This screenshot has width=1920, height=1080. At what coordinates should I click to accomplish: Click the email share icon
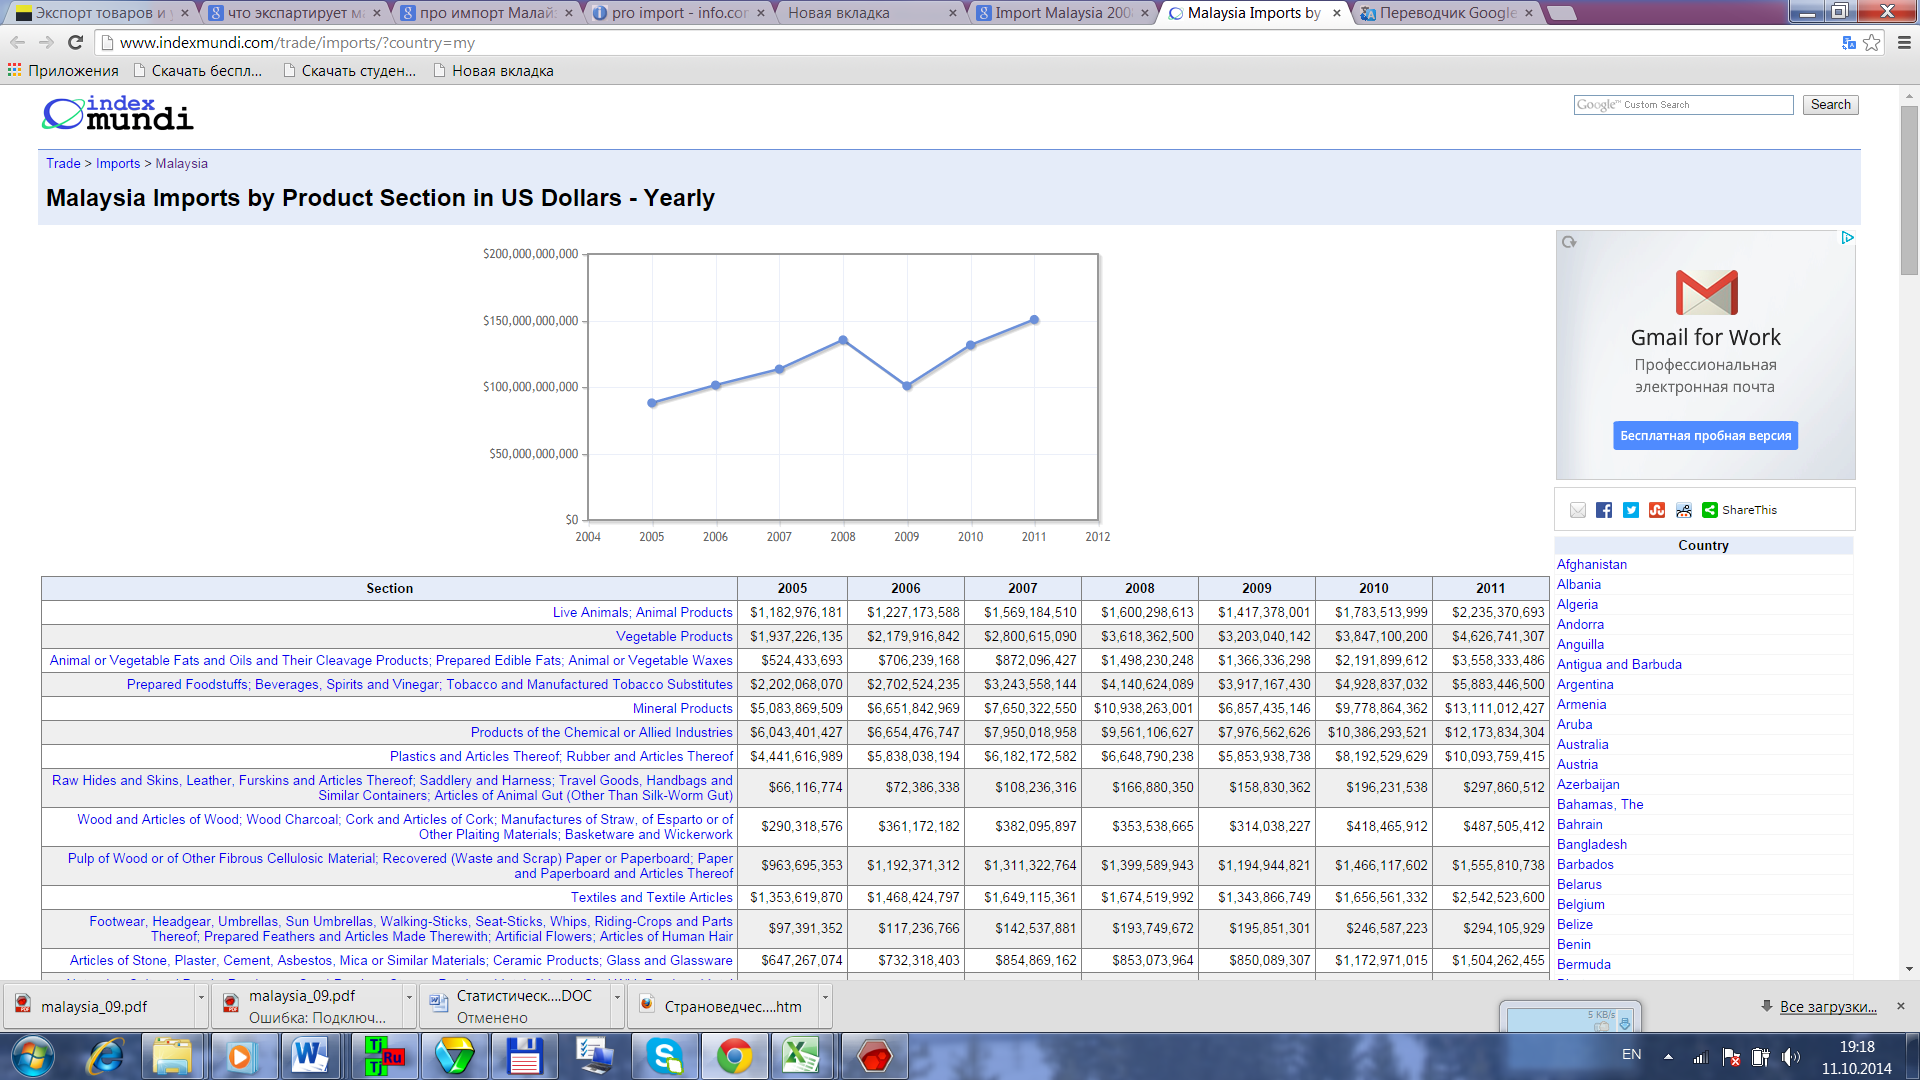pos(1578,510)
